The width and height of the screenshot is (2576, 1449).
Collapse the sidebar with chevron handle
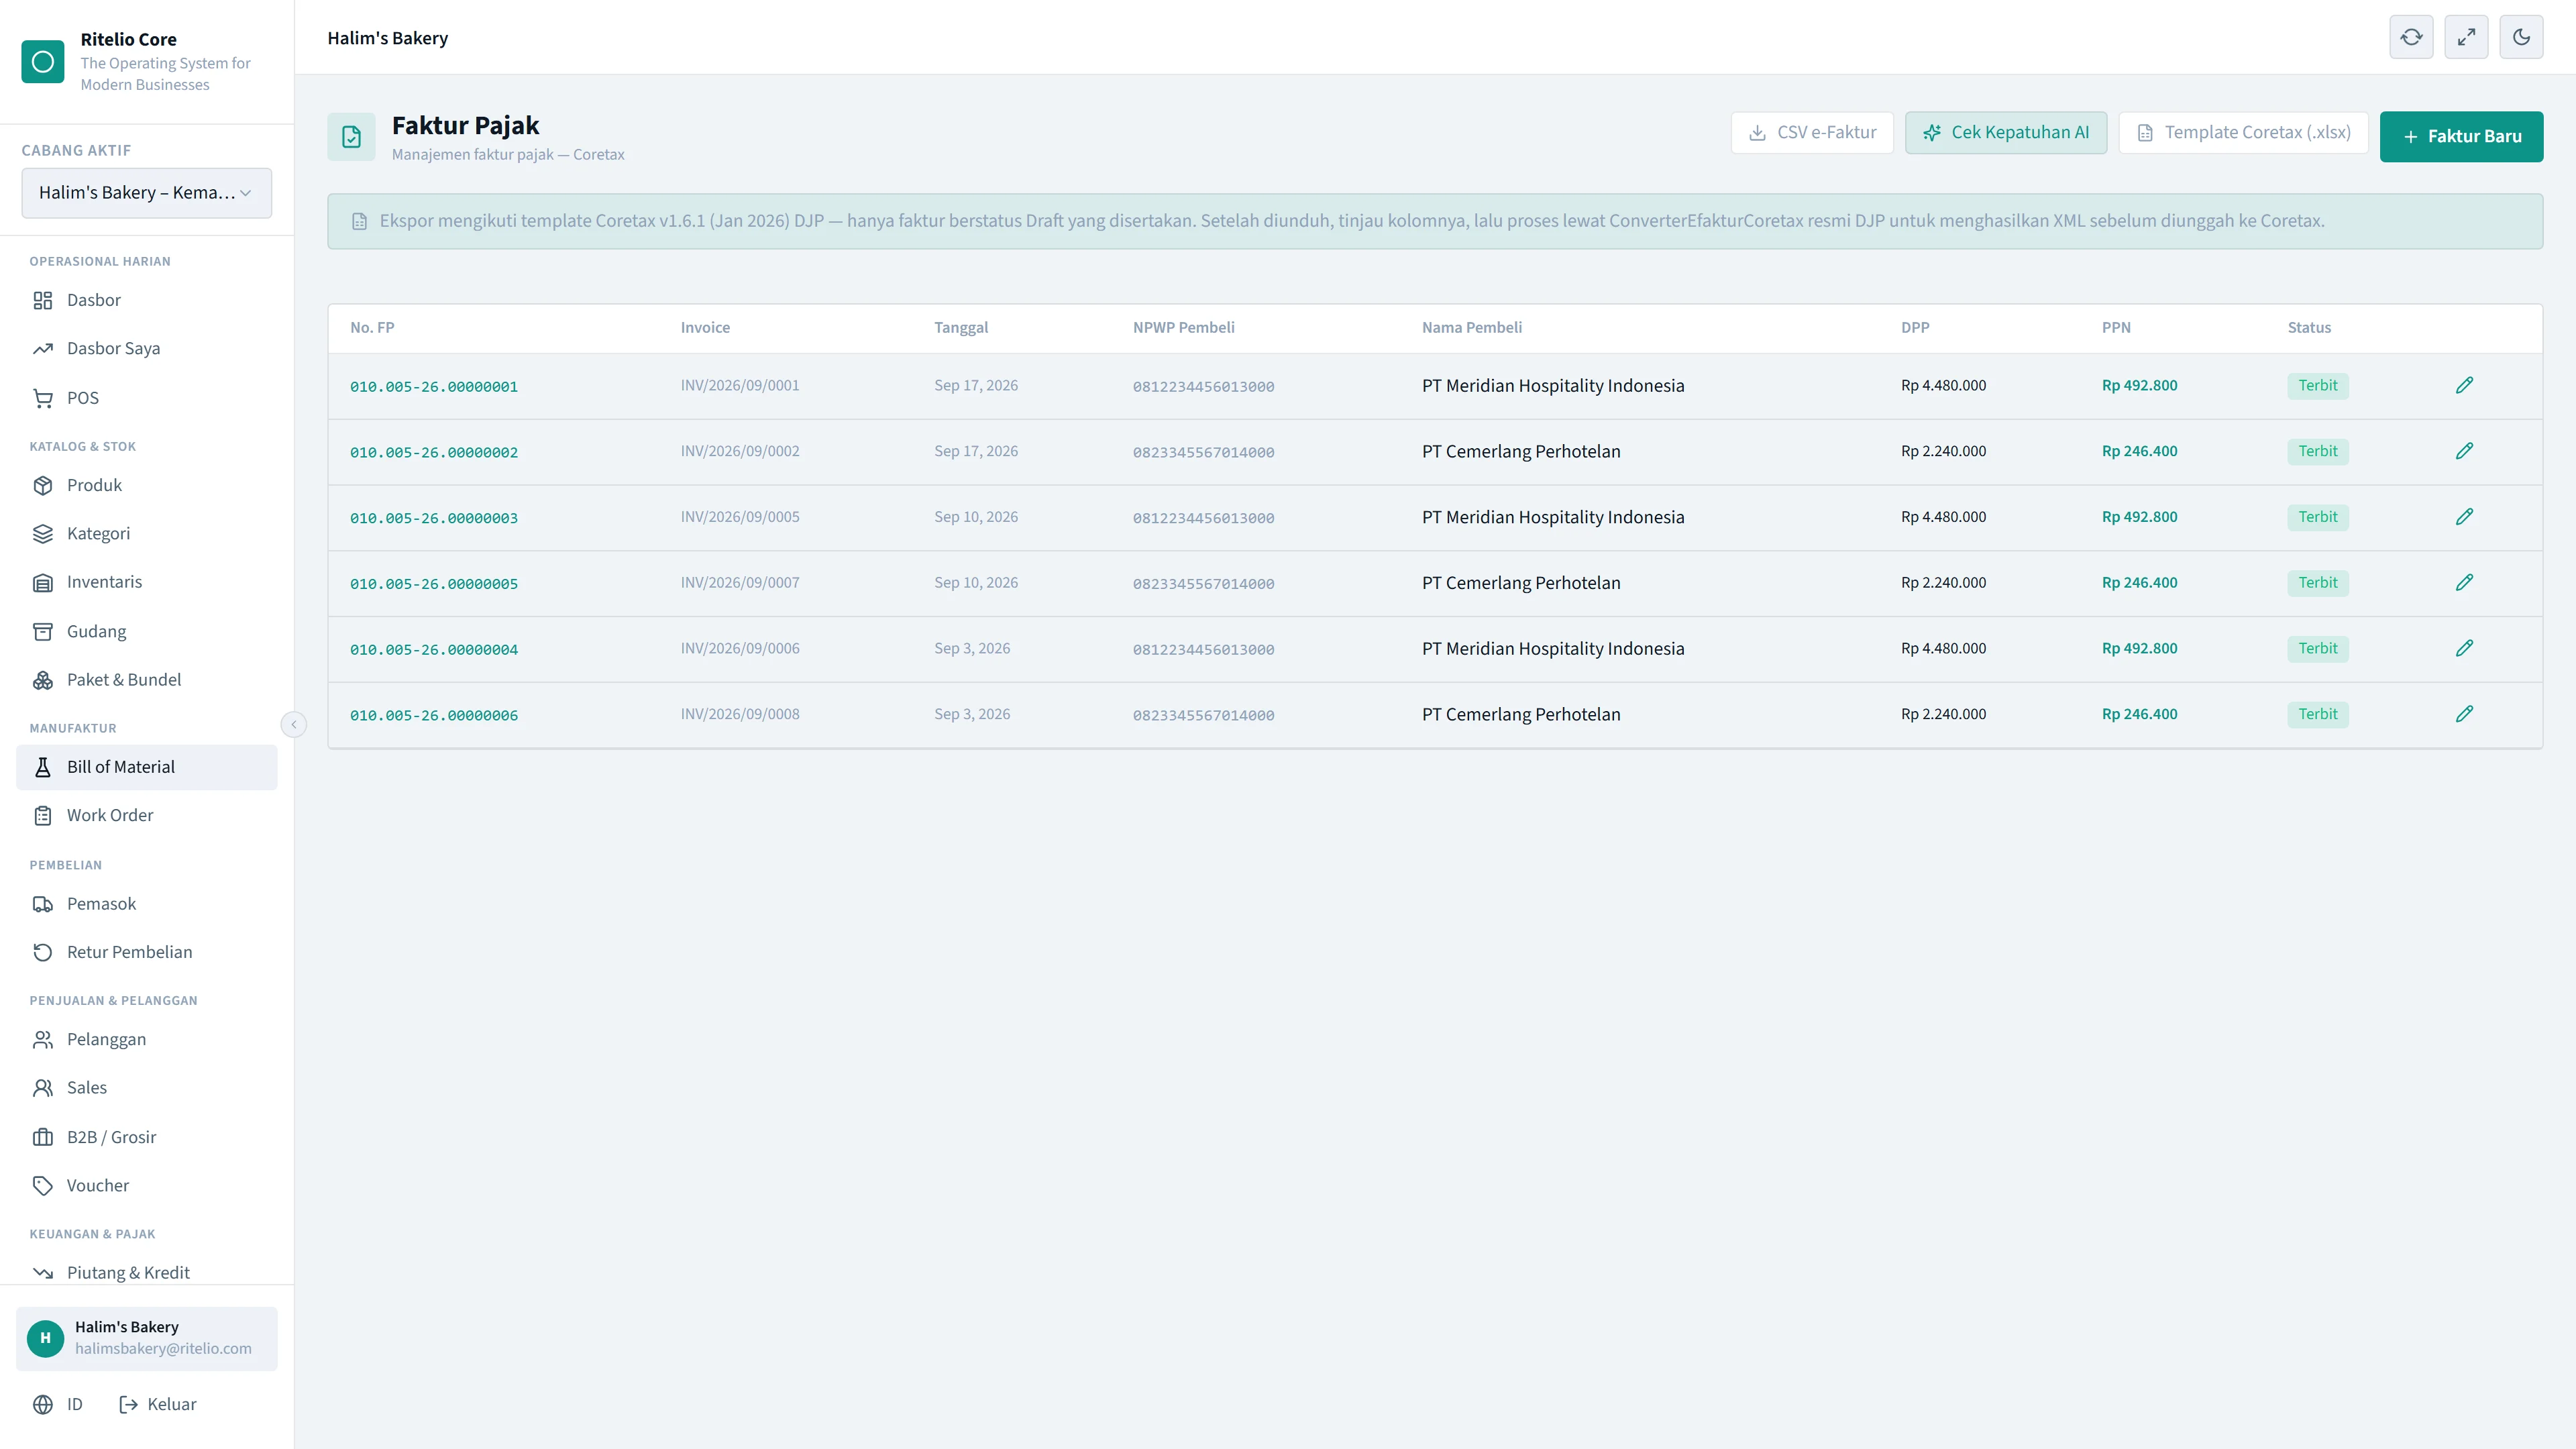pyautogui.click(x=294, y=724)
